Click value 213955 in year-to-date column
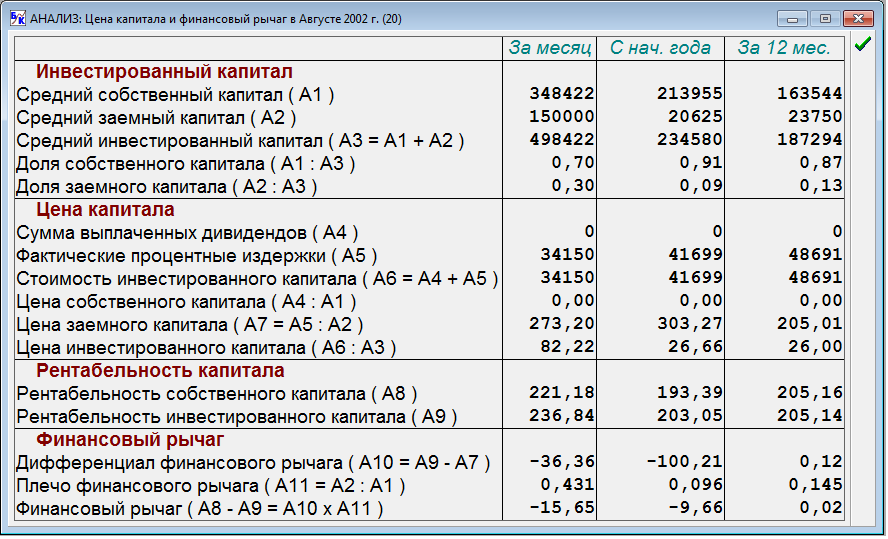The height and width of the screenshot is (539, 888). [x=690, y=93]
